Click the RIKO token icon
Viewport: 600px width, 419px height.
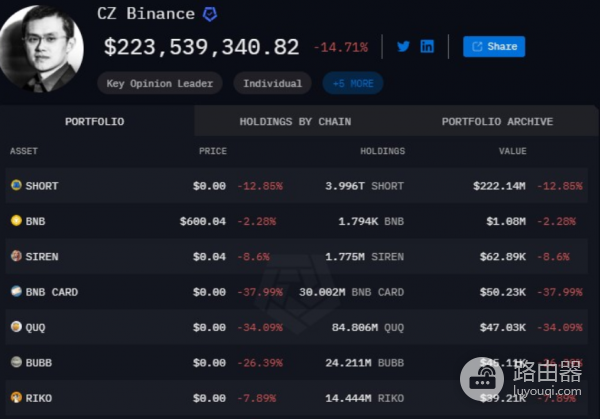[x=16, y=397]
